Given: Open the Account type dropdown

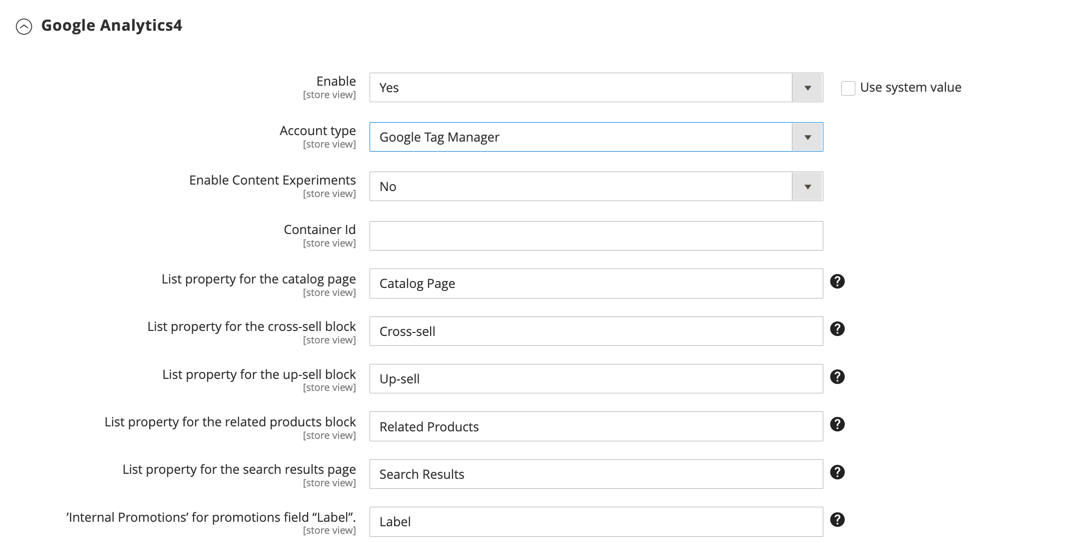Looking at the screenshot, I should point(595,137).
